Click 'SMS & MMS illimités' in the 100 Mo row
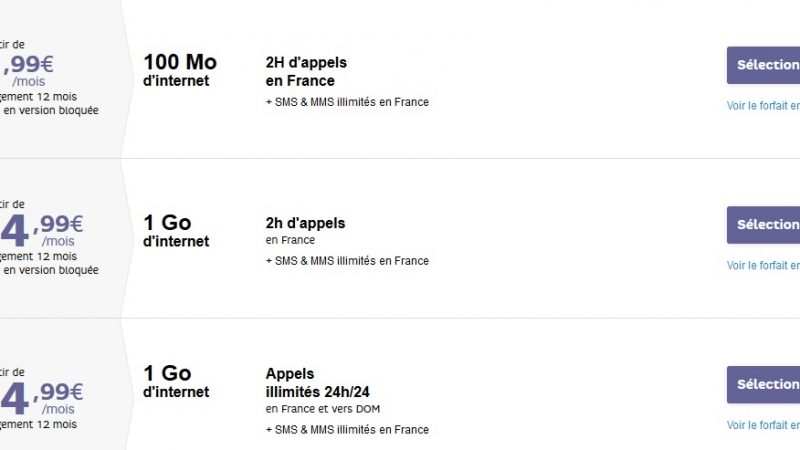This screenshot has height=450, width=800. click(x=347, y=102)
